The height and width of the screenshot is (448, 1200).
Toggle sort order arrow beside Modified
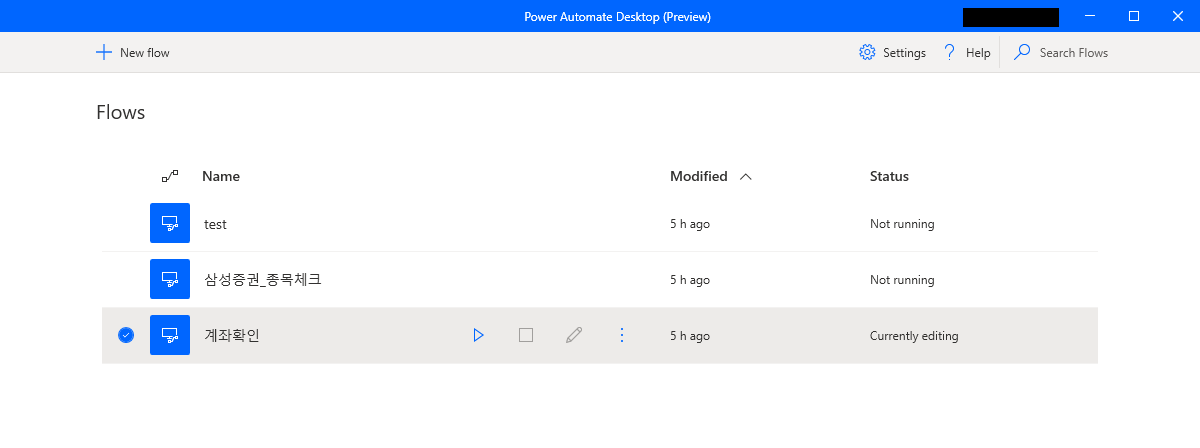[x=745, y=177]
